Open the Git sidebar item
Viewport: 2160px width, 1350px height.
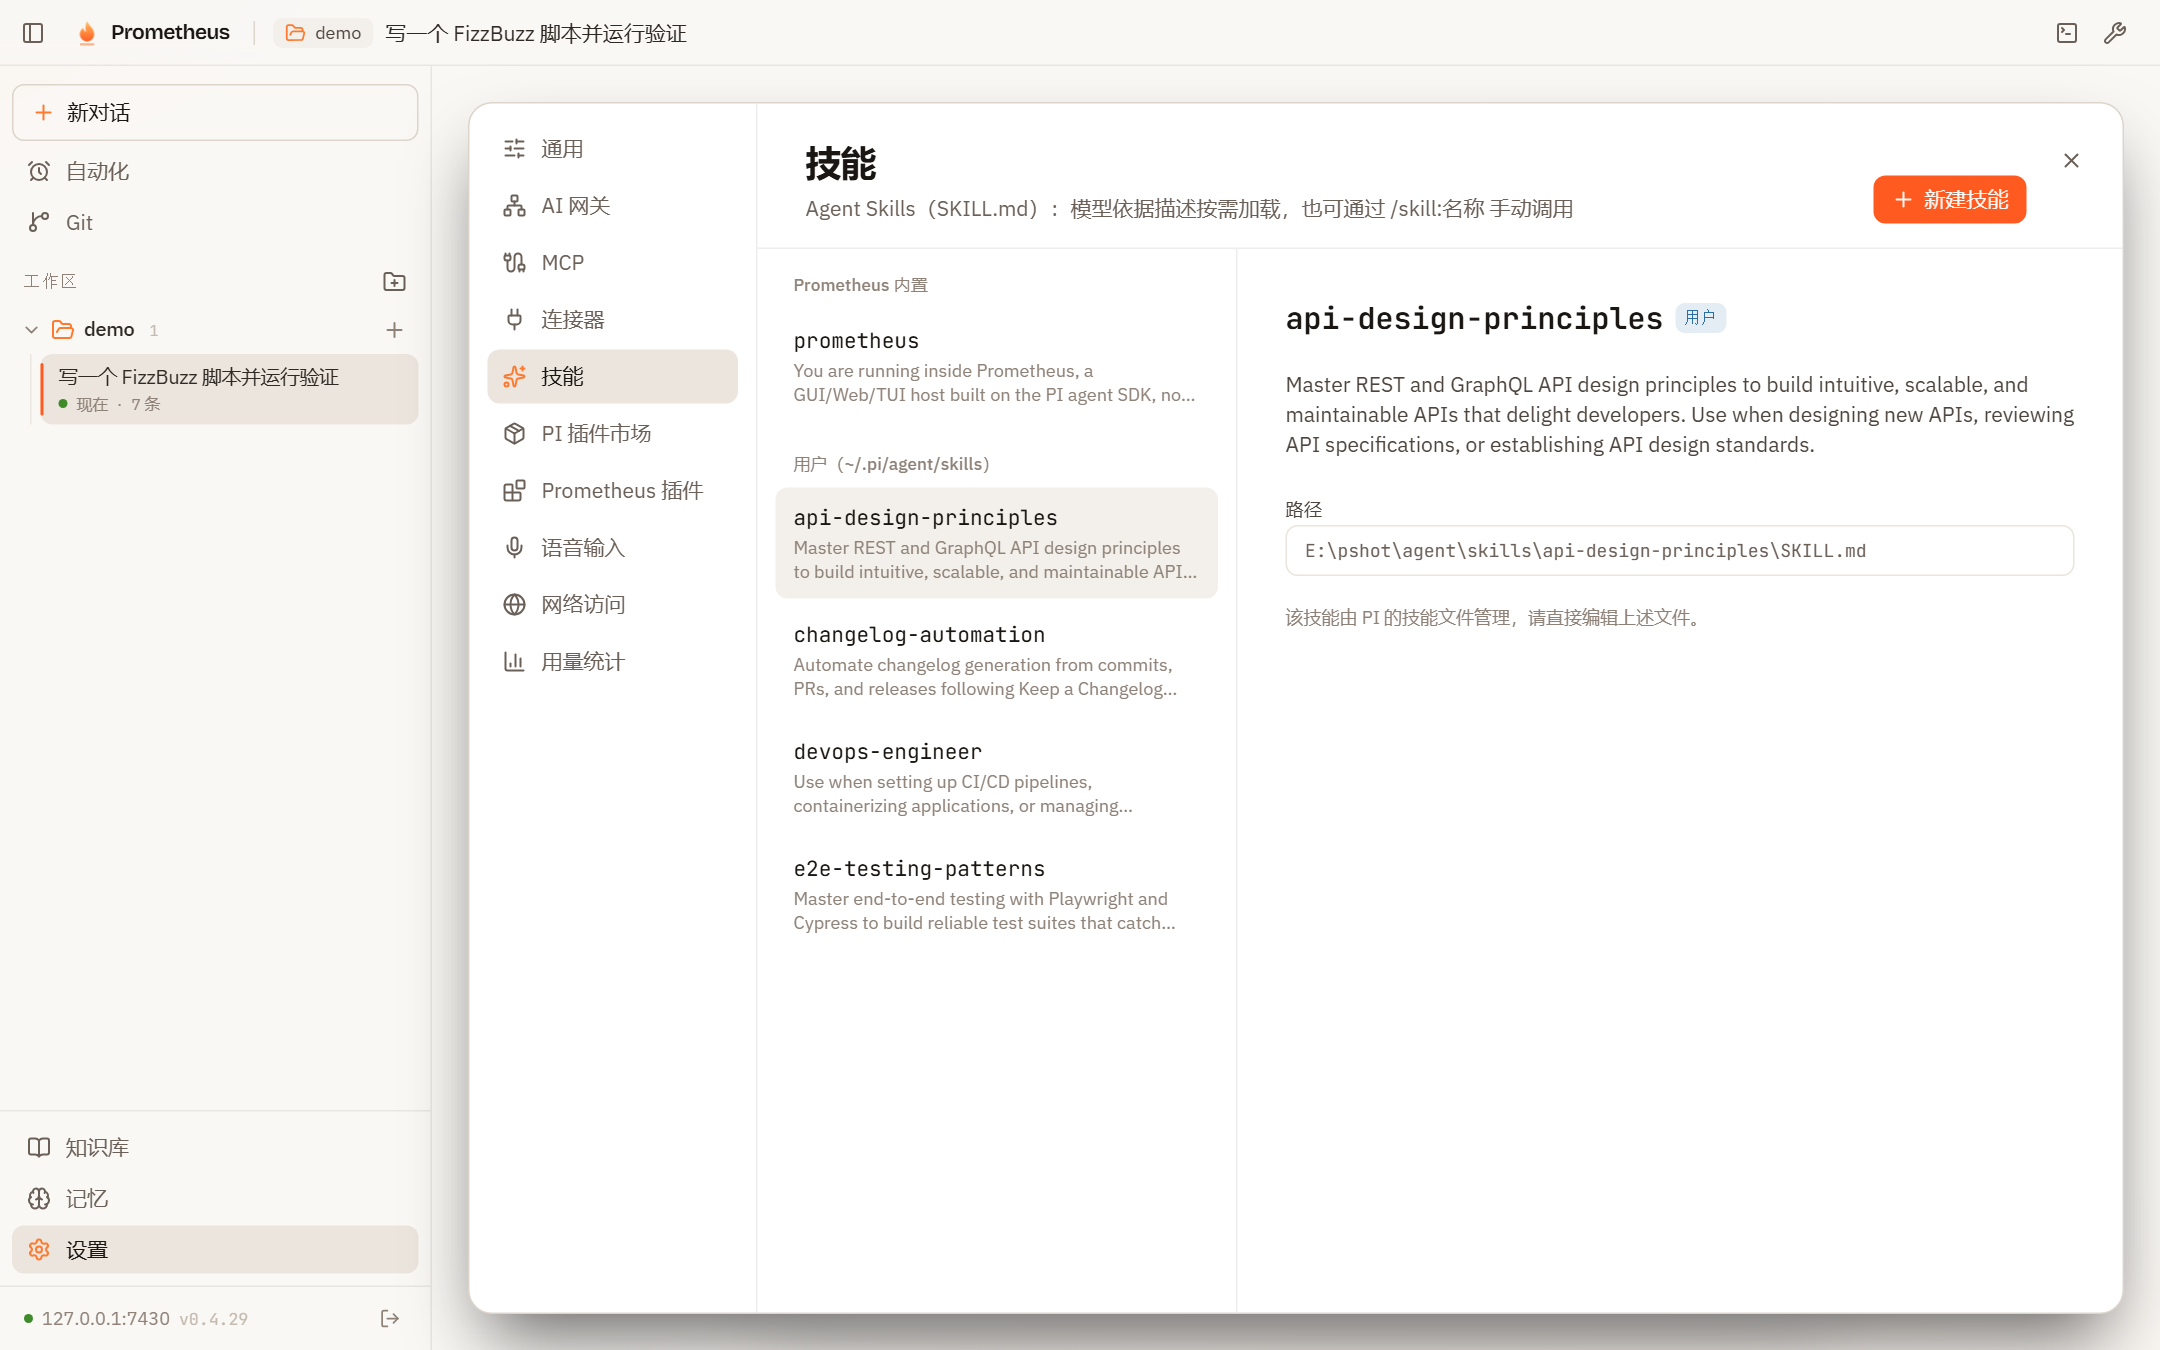[215, 222]
